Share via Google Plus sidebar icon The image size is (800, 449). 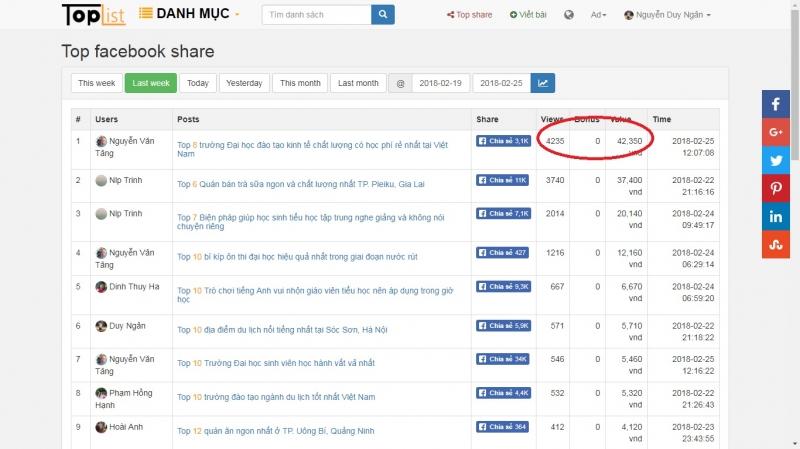(x=776, y=132)
